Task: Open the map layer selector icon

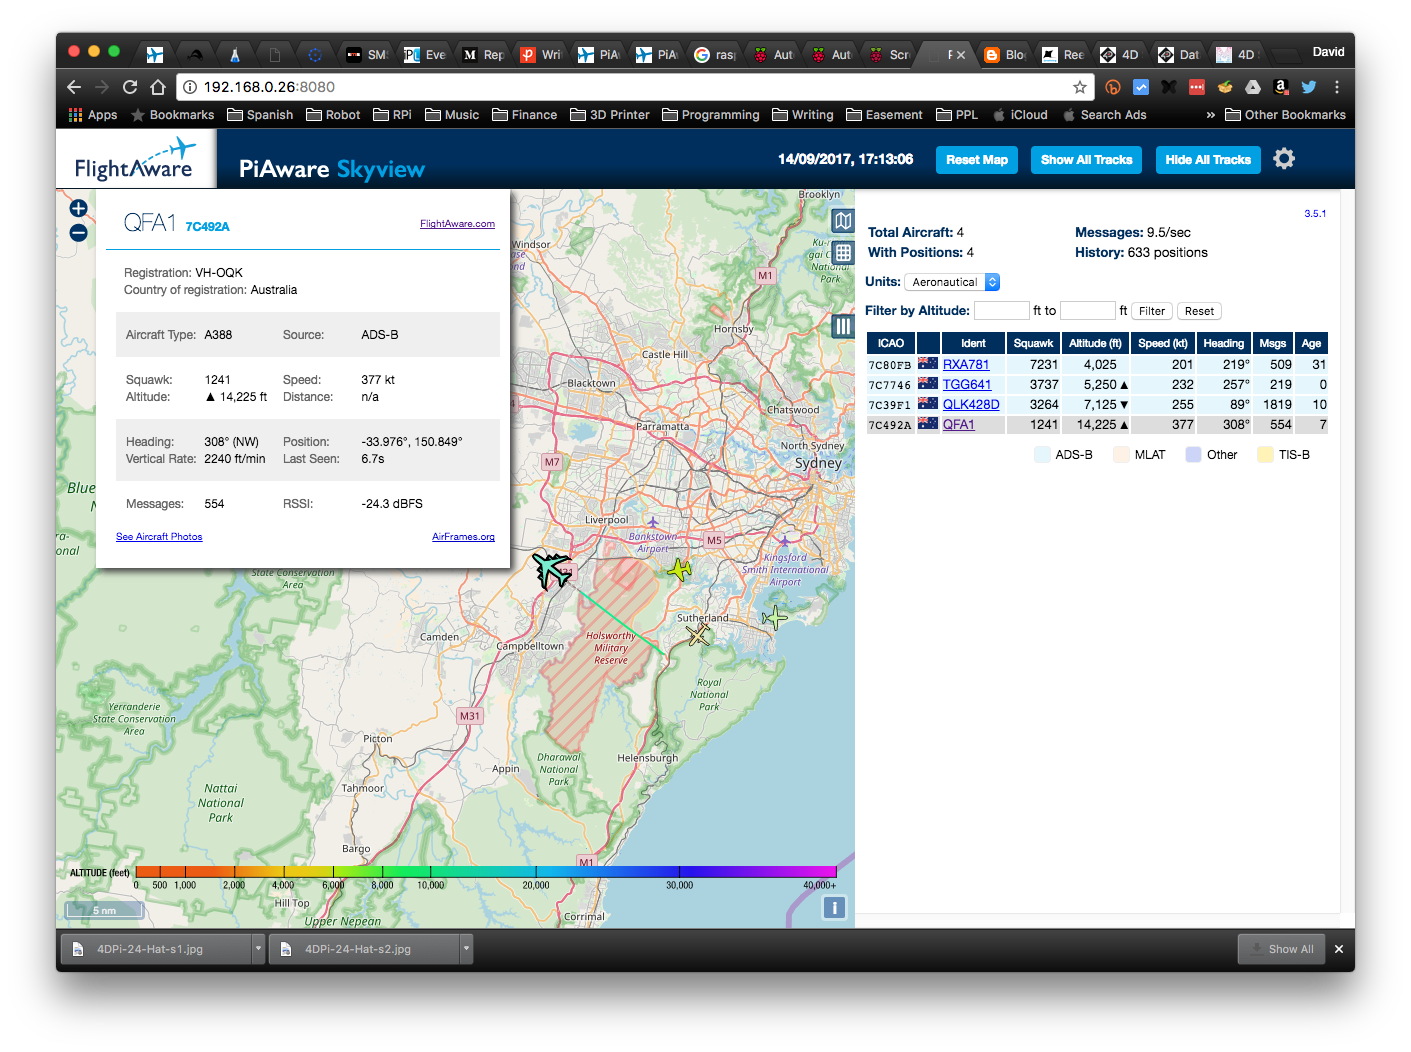Action: click(842, 220)
